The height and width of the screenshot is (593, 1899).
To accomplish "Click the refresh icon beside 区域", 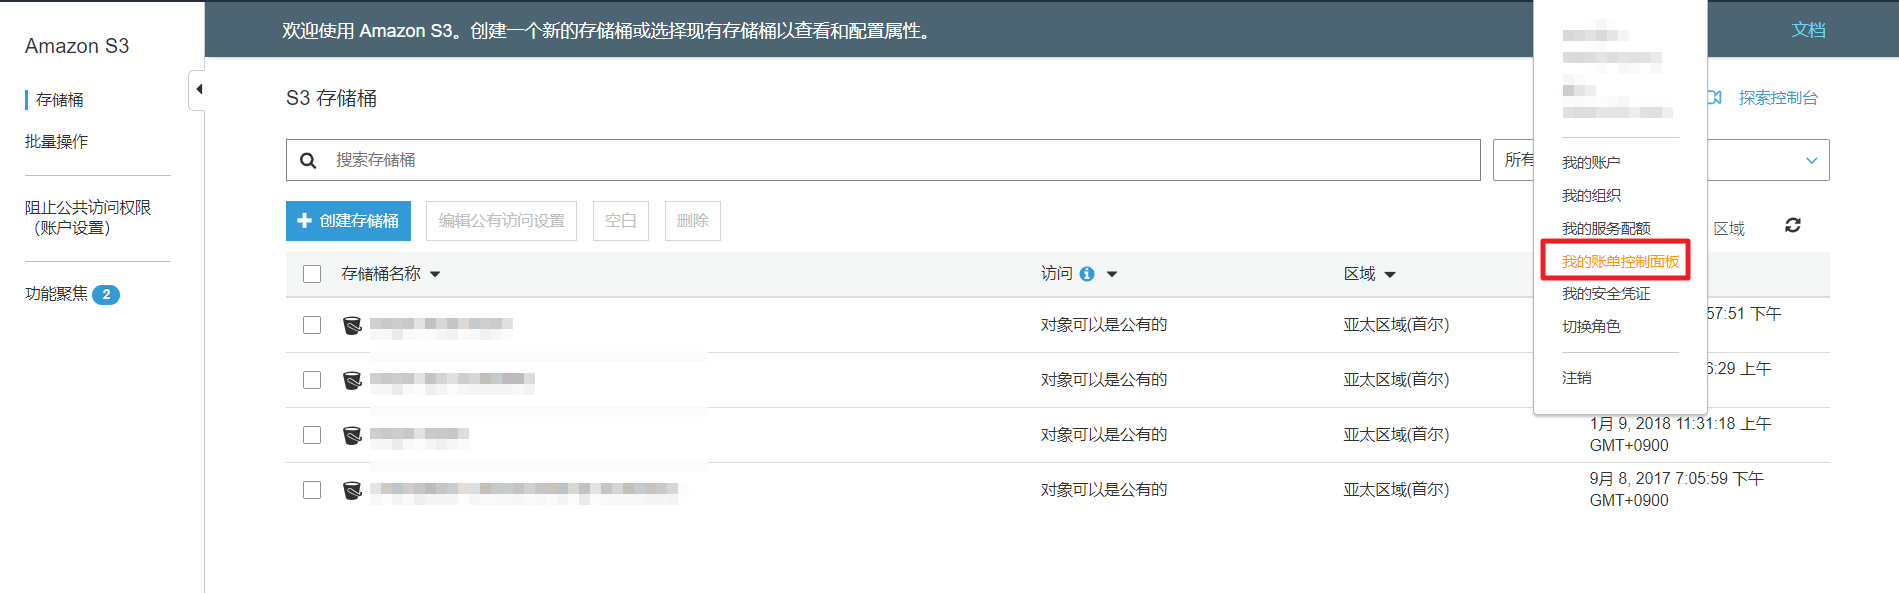I will pos(1792,226).
